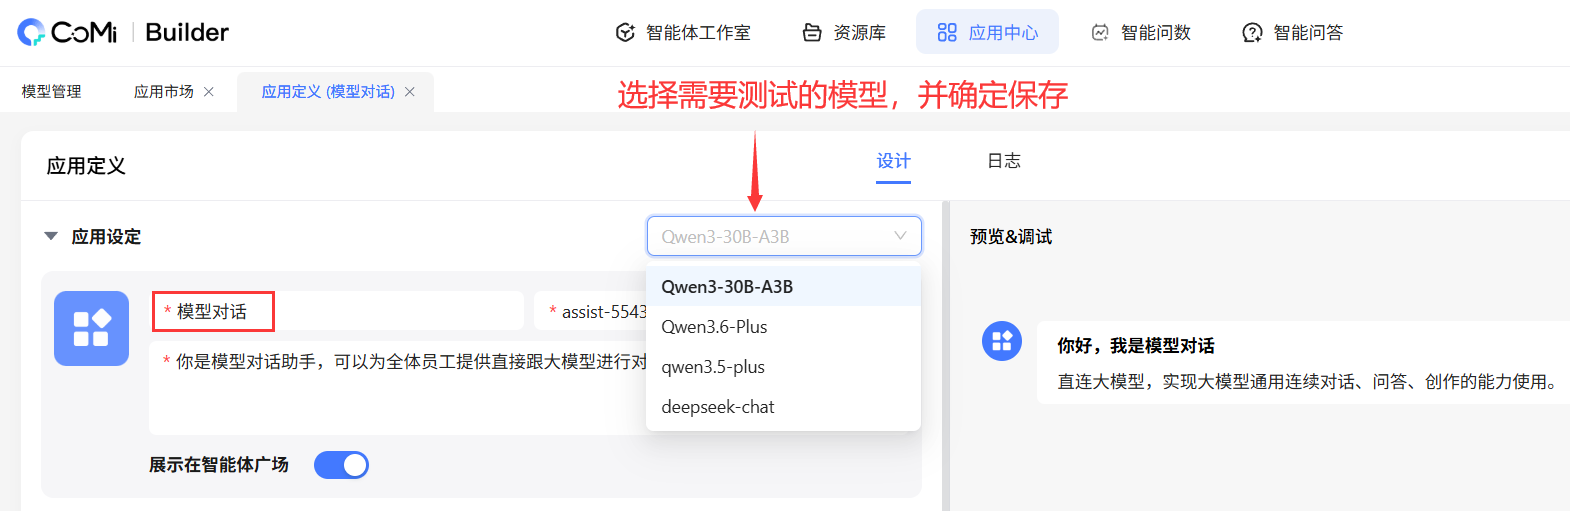Open 智能问数 in top navigation

[1141, 32]
